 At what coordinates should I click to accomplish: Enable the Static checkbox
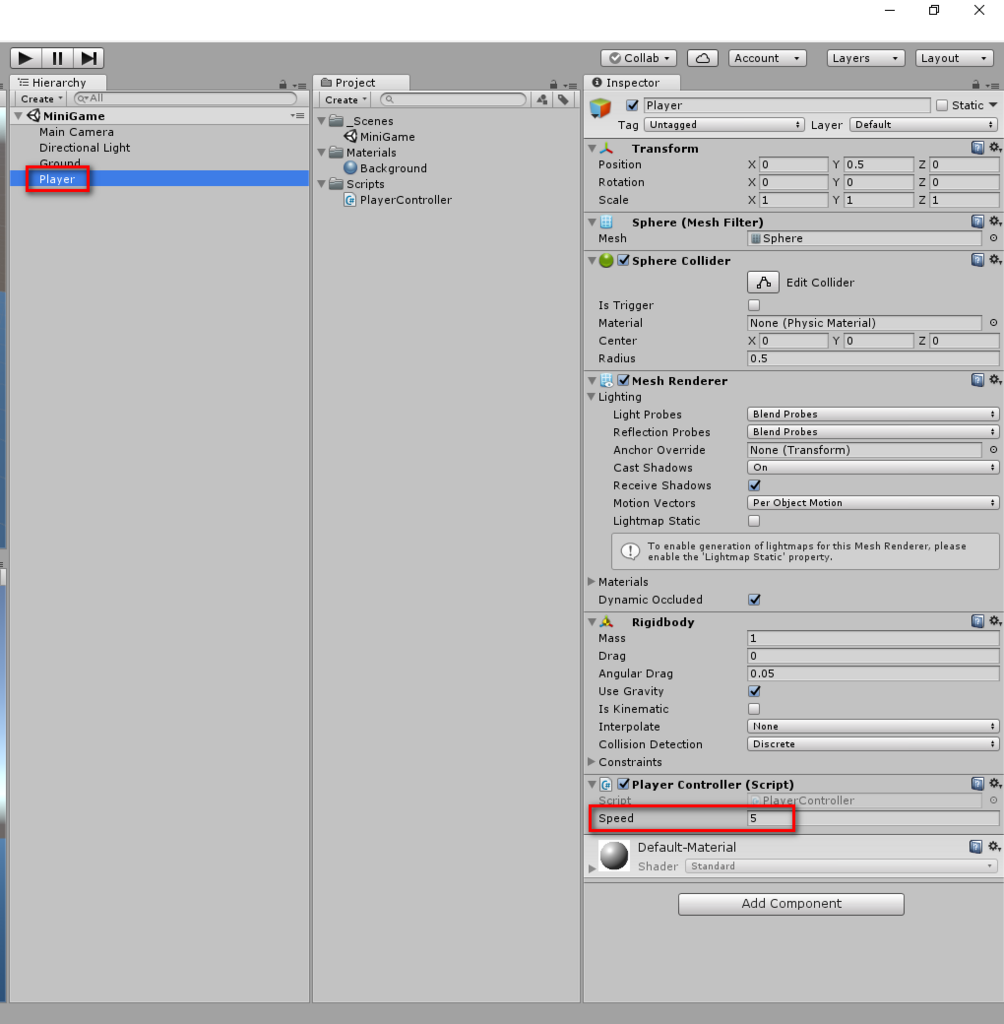click(942, 105)
